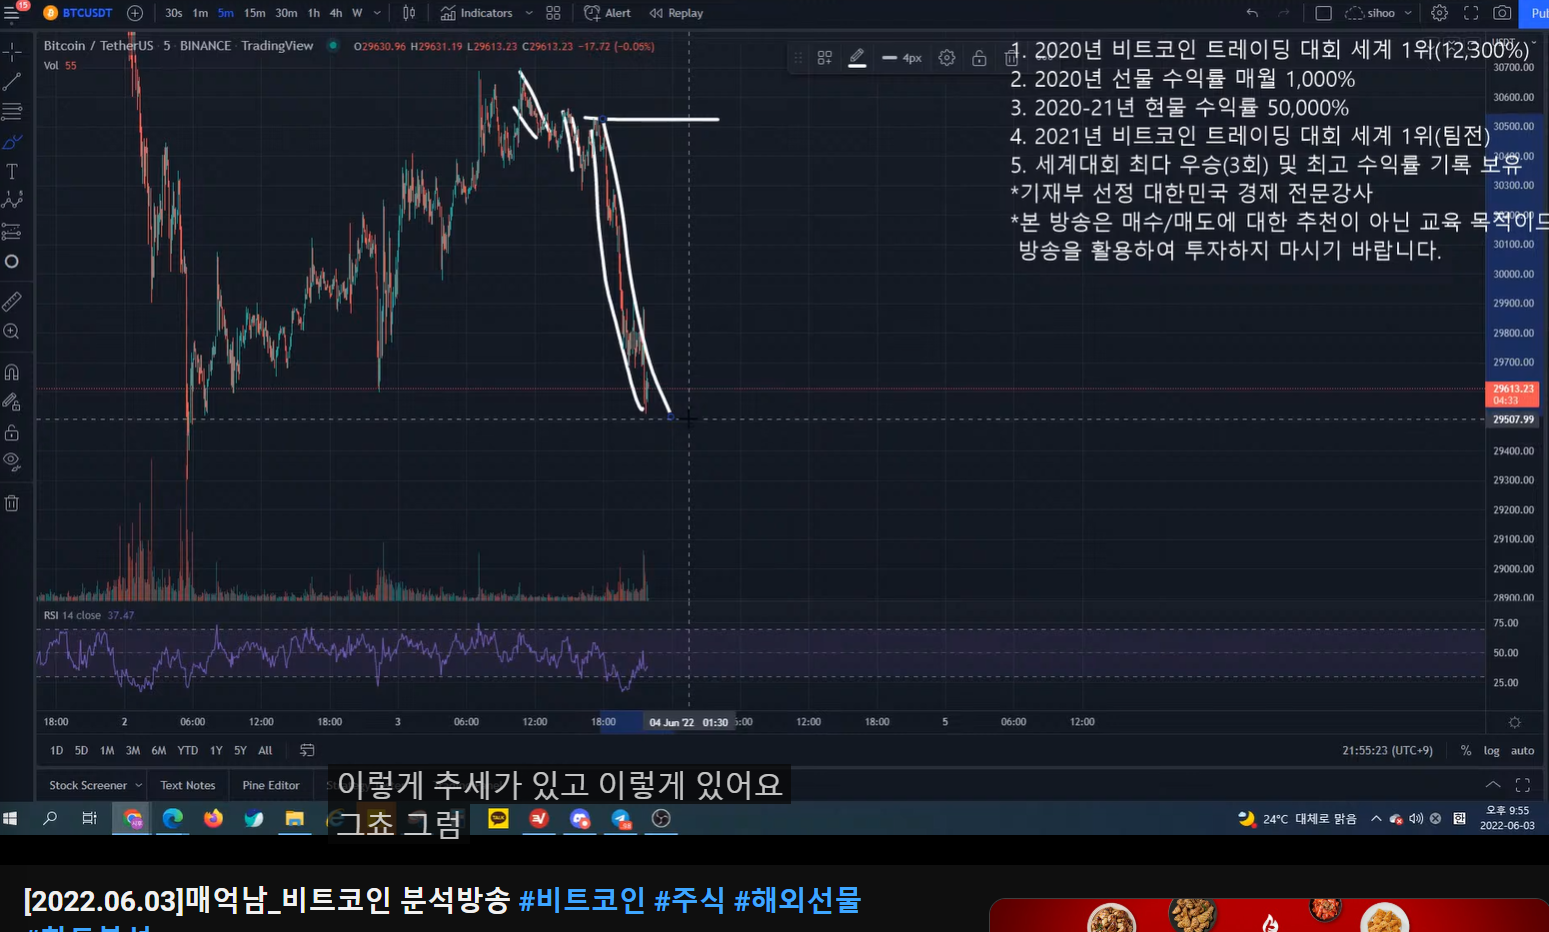Select the prediction and measurement tool

pos(12,232)
